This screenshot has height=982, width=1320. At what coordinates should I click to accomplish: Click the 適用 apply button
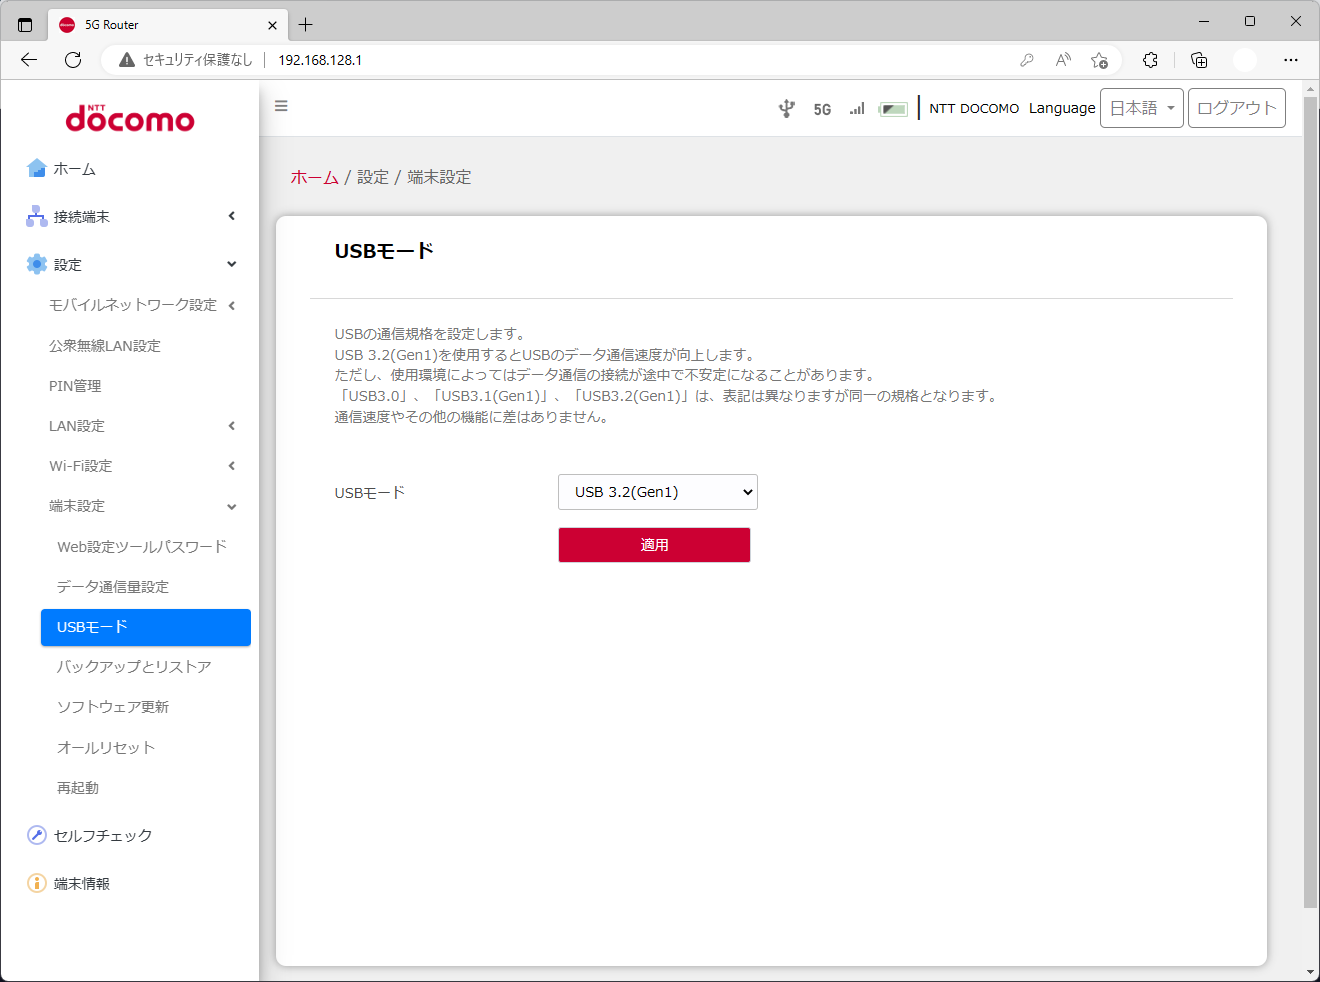pos(654,545)
